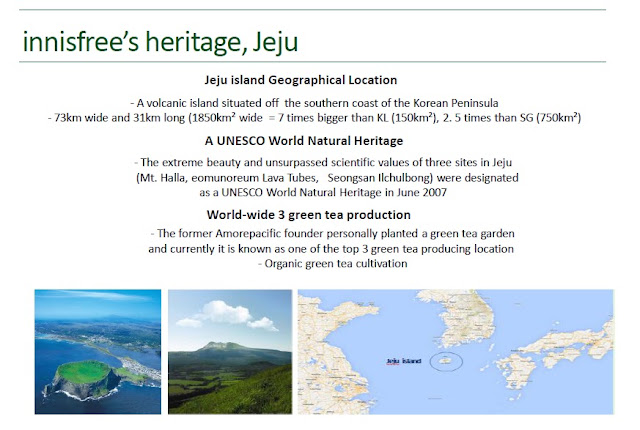Click the slide title "innisfree's heritage, Jeju"

coord(160,42)
